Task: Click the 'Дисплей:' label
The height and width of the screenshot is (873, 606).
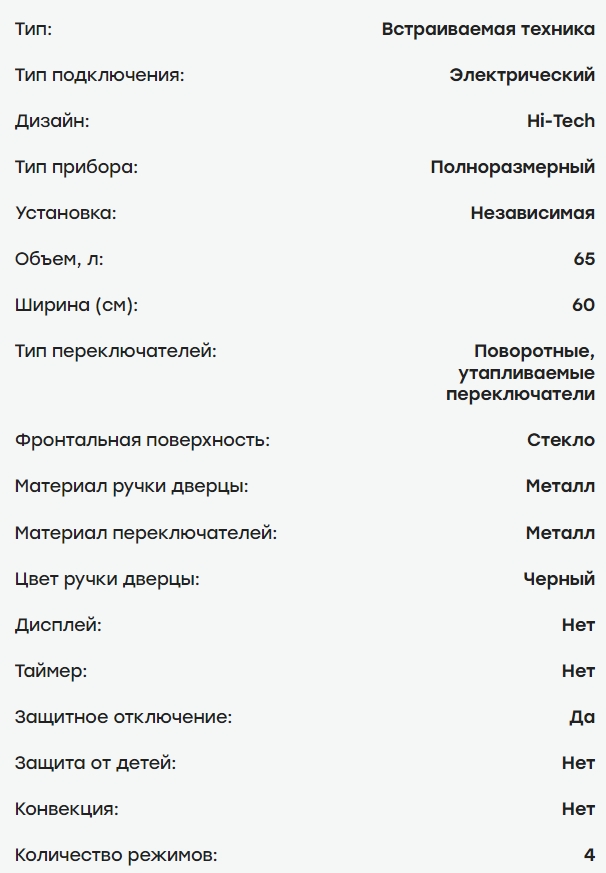Action: click(x=58, y=625)
